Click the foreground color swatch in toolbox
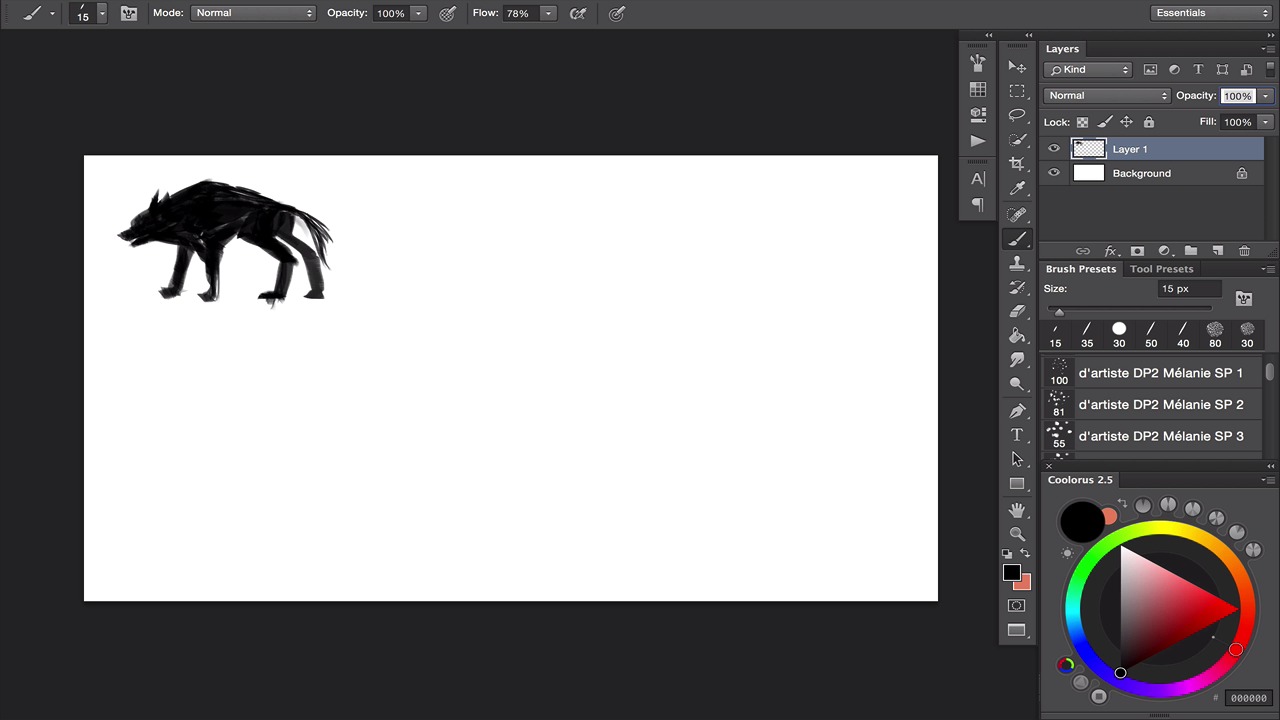This screenshot has width=1280, height=720. tap(1011, 573)
